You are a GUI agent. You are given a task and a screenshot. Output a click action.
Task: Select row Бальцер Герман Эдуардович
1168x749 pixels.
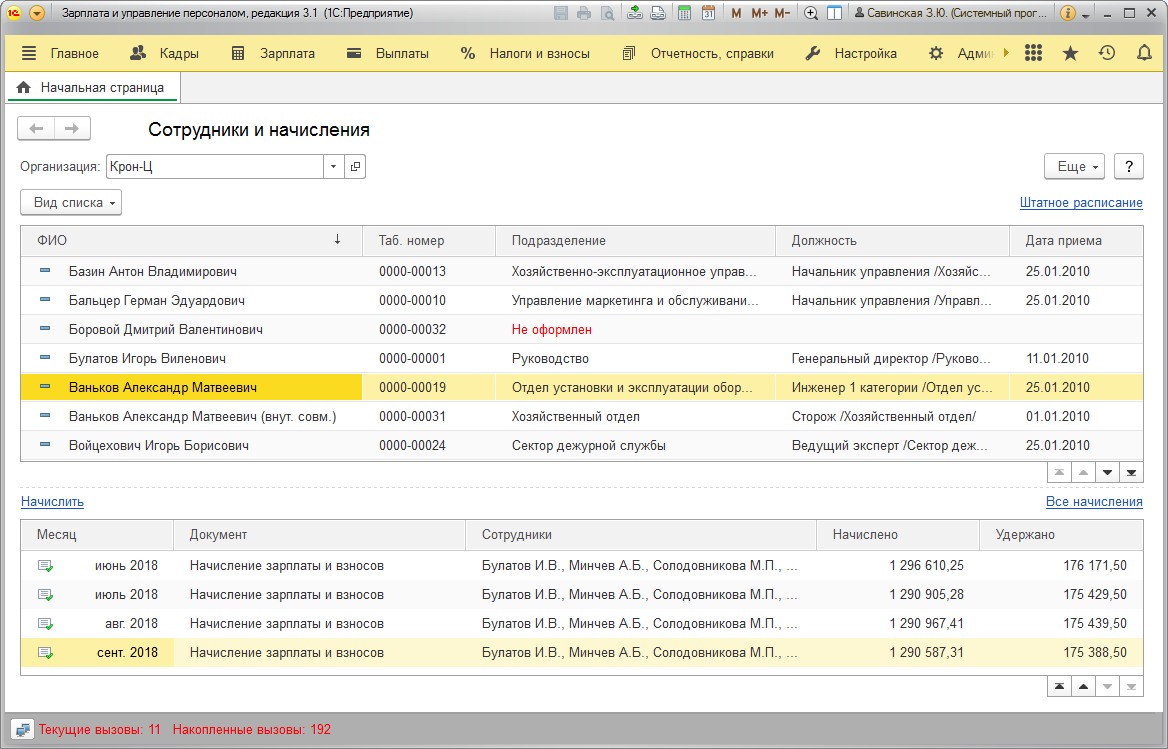pyautogui.click(x=581, y=301)
